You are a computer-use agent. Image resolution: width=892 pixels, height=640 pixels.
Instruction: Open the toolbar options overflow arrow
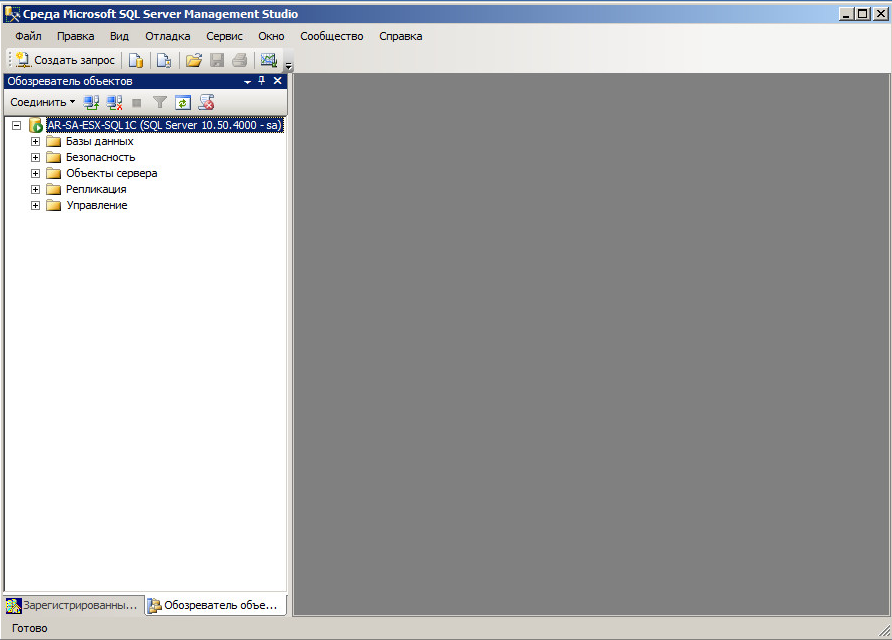click(x=288, y=66)
